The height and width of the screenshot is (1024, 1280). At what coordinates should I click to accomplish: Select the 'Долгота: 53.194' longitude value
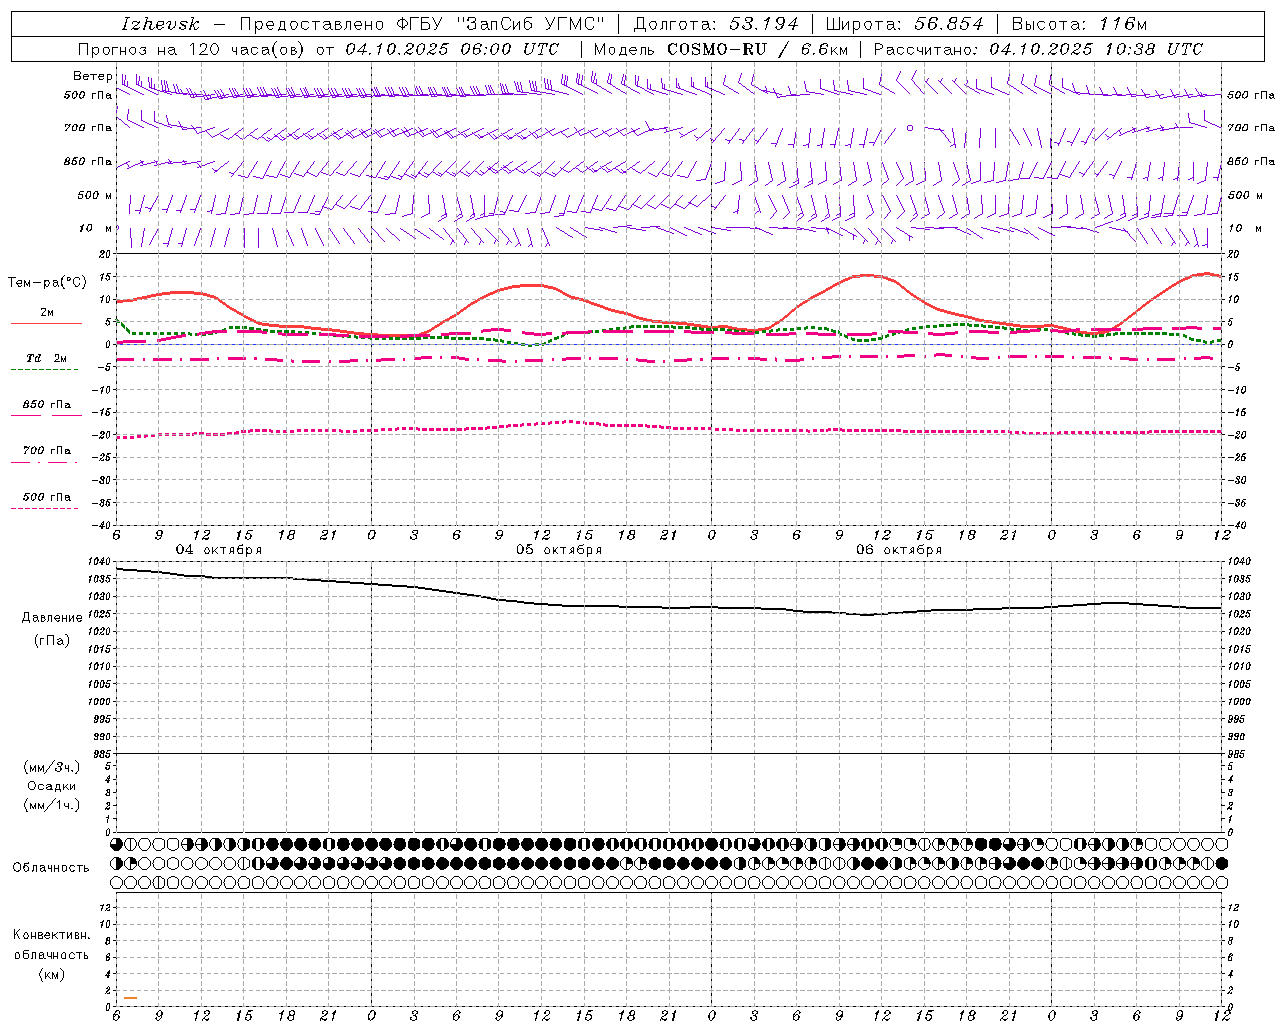tap(716, 24)
